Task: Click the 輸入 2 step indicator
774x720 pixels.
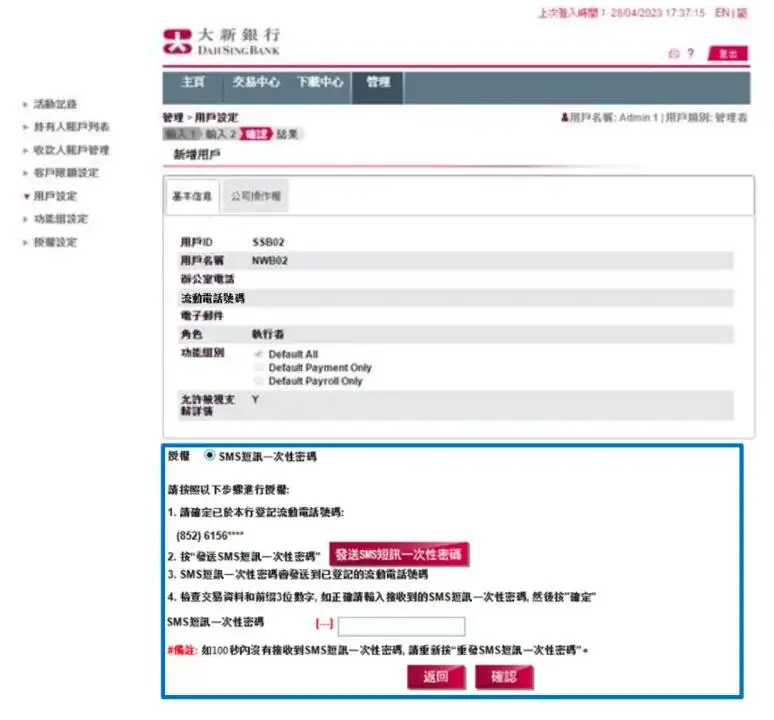Action: [x=221, y=134]
